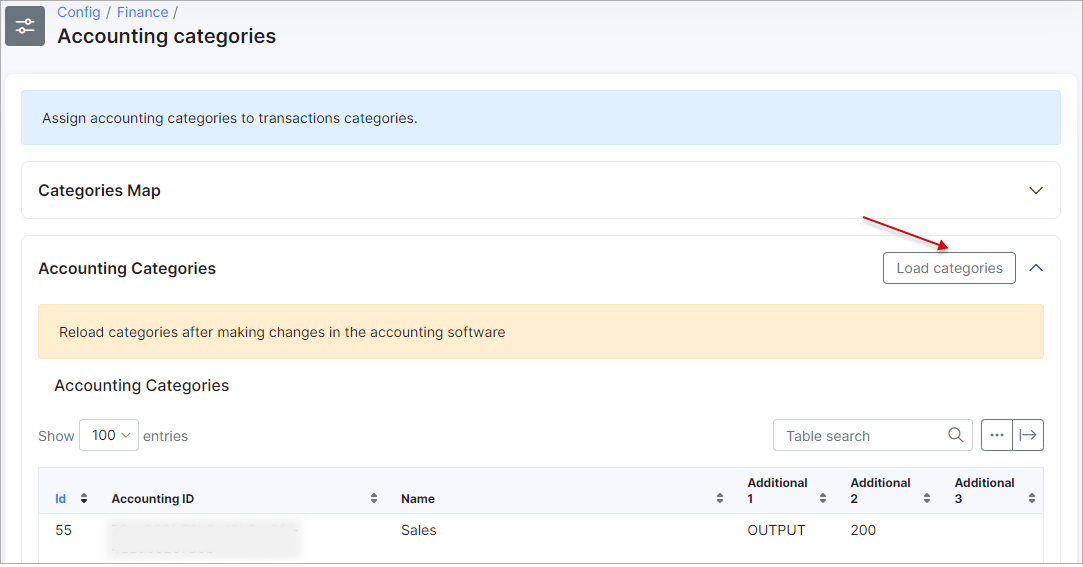Image resolution: width=1083 pixels, height=567 pixels.
Task: Open the three-dots table options button
Action: click(x=997, y=435)
